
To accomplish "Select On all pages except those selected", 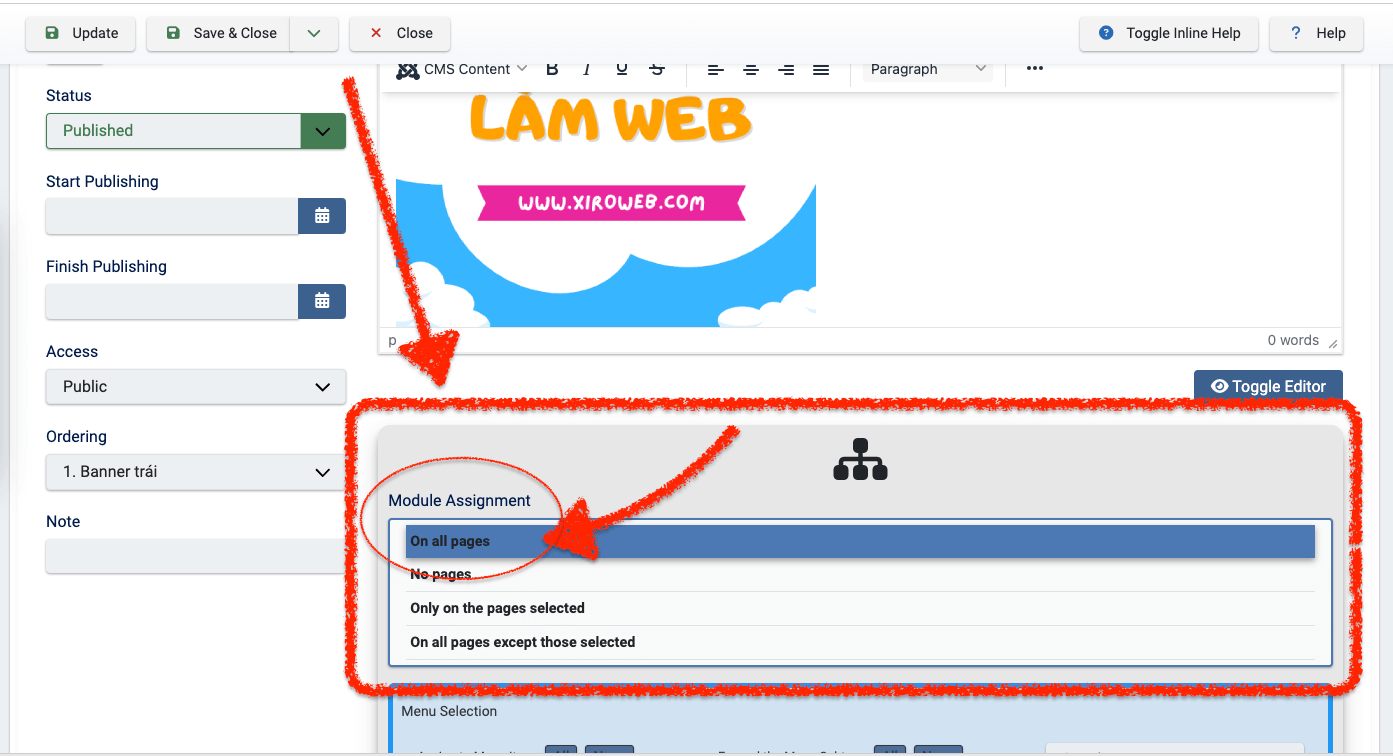I will [860, 642].
